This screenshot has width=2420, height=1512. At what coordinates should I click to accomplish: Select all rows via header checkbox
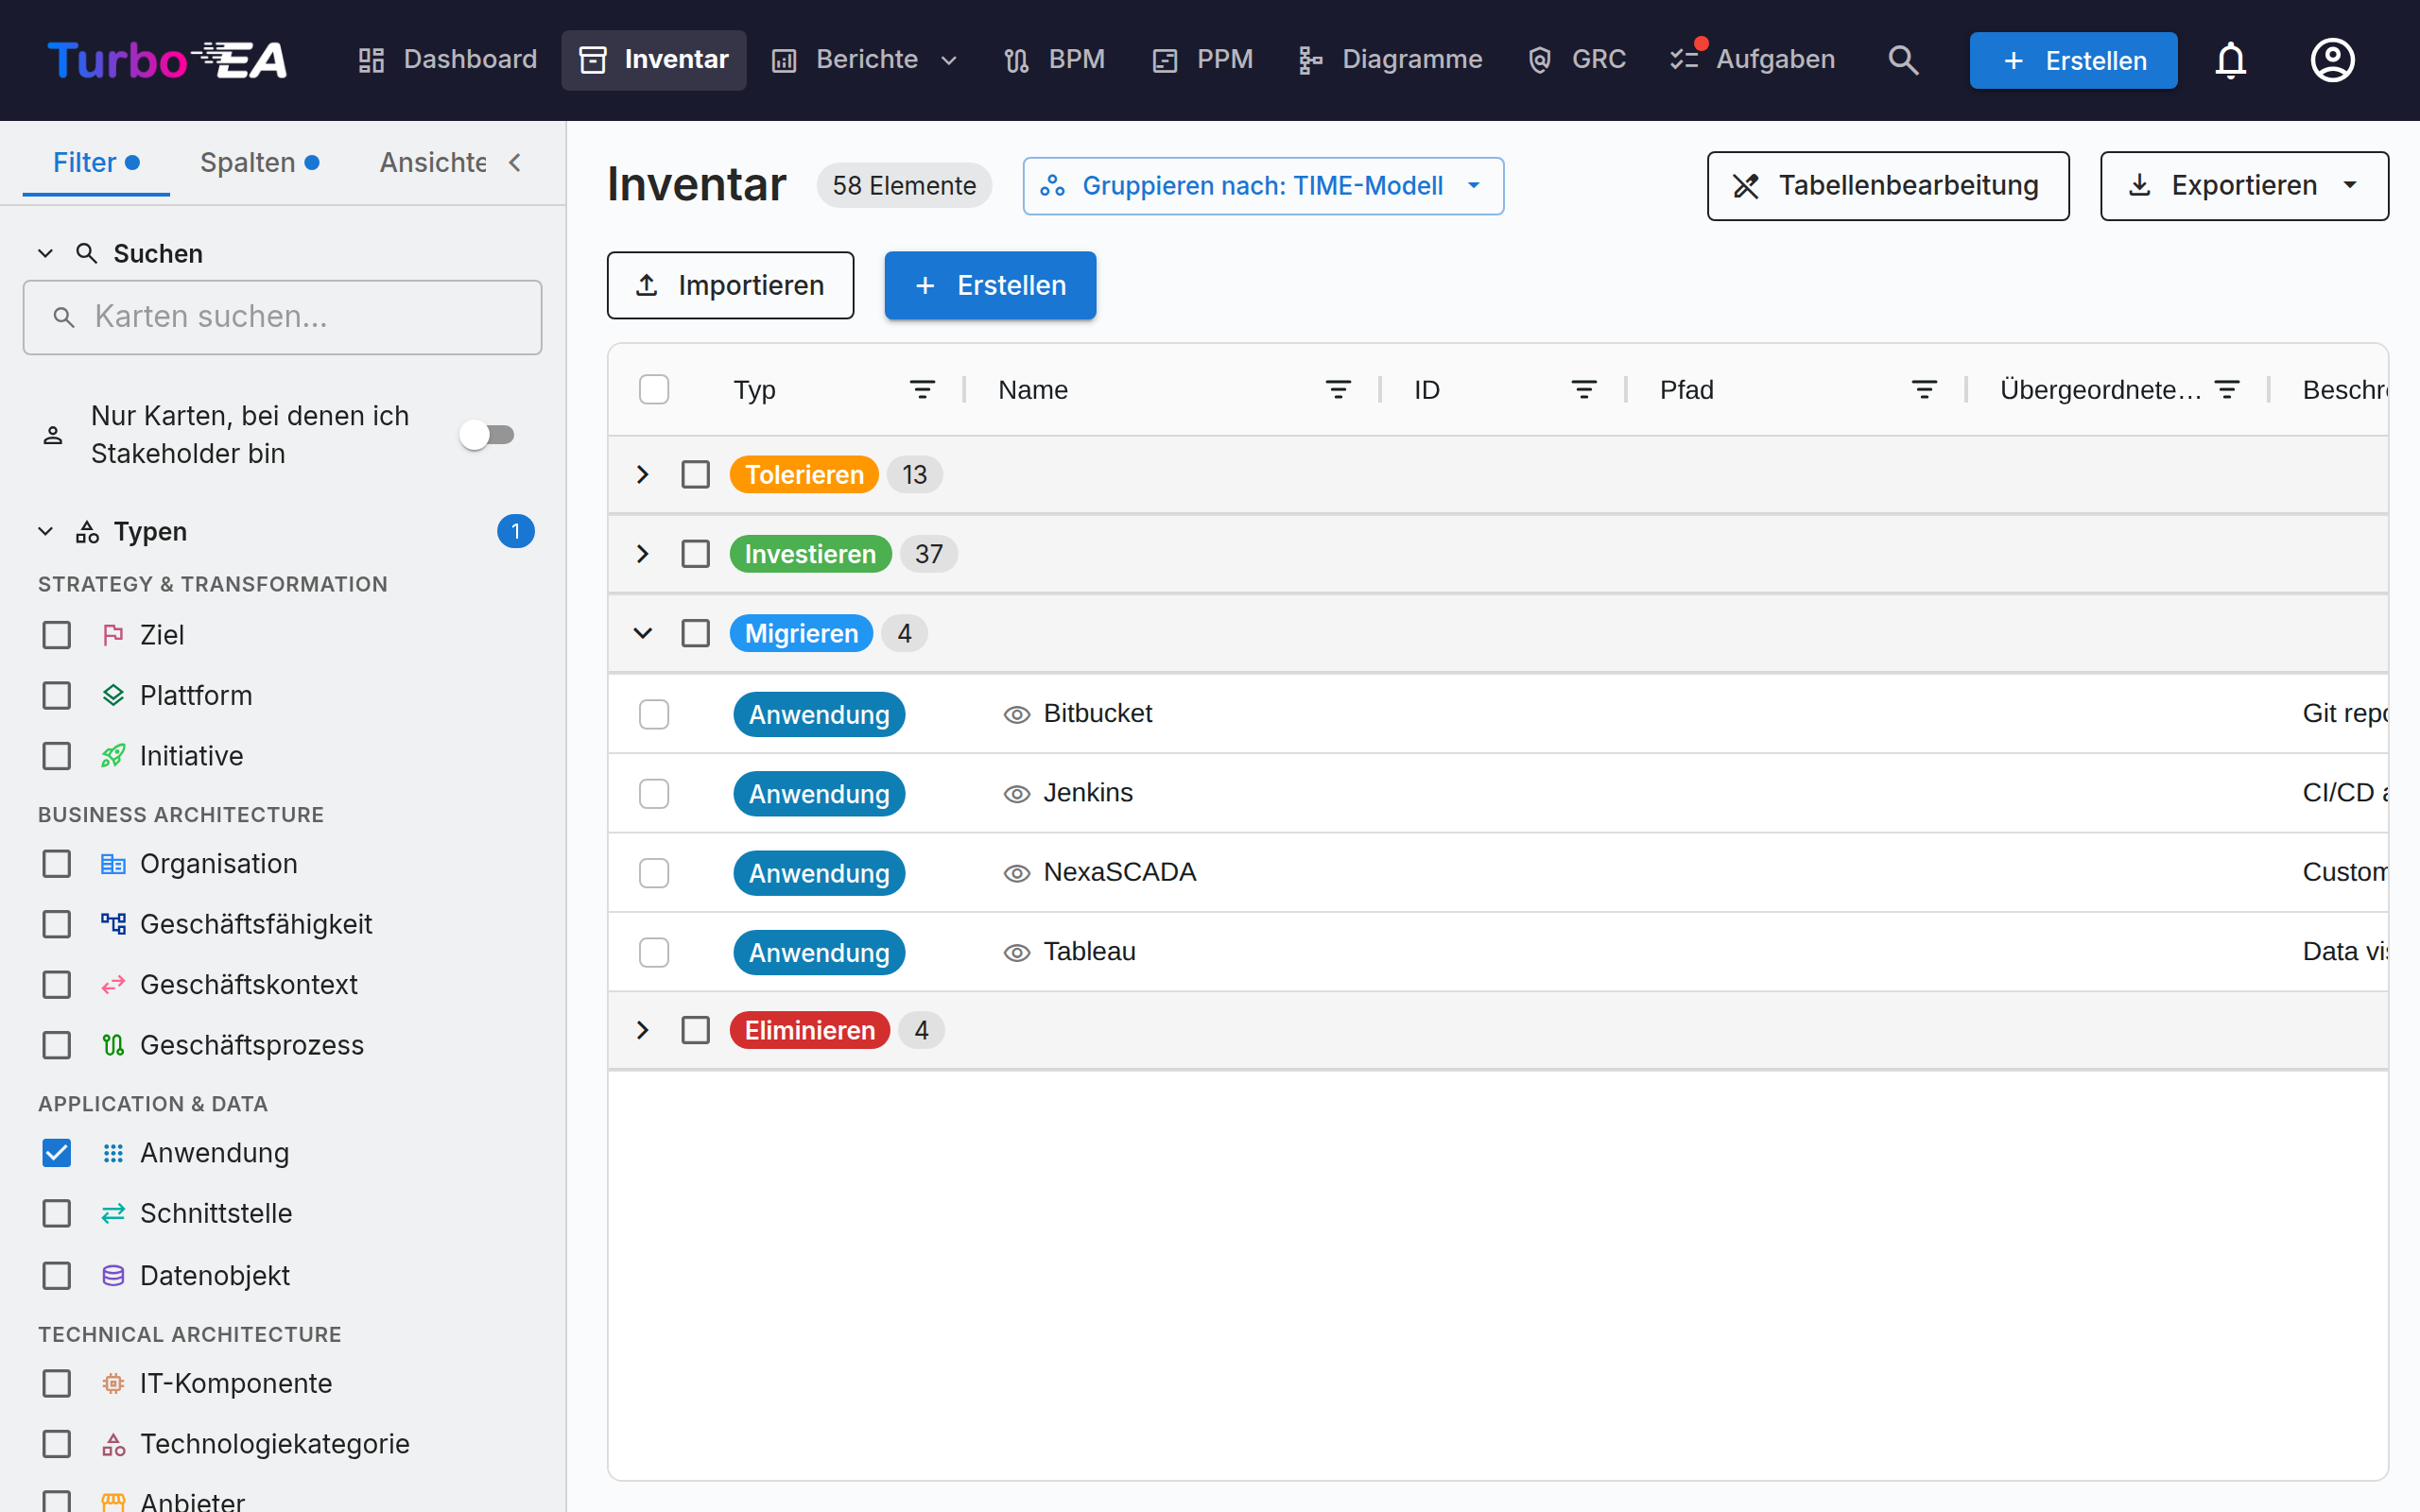tap(654, 390)
